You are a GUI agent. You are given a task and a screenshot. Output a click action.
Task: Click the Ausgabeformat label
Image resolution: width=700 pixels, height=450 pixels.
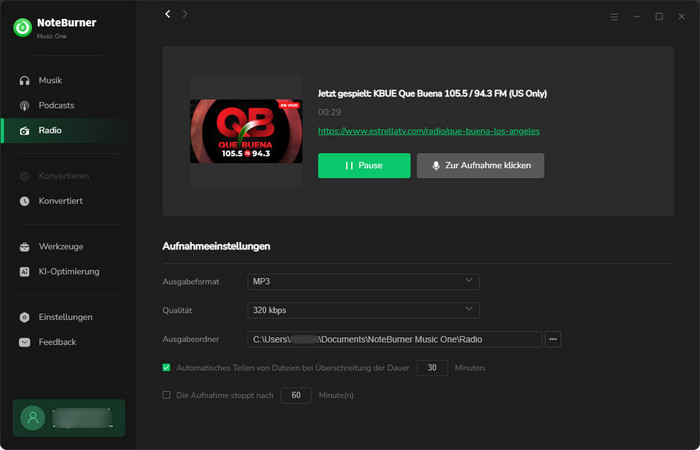click(x=191, y=282)
